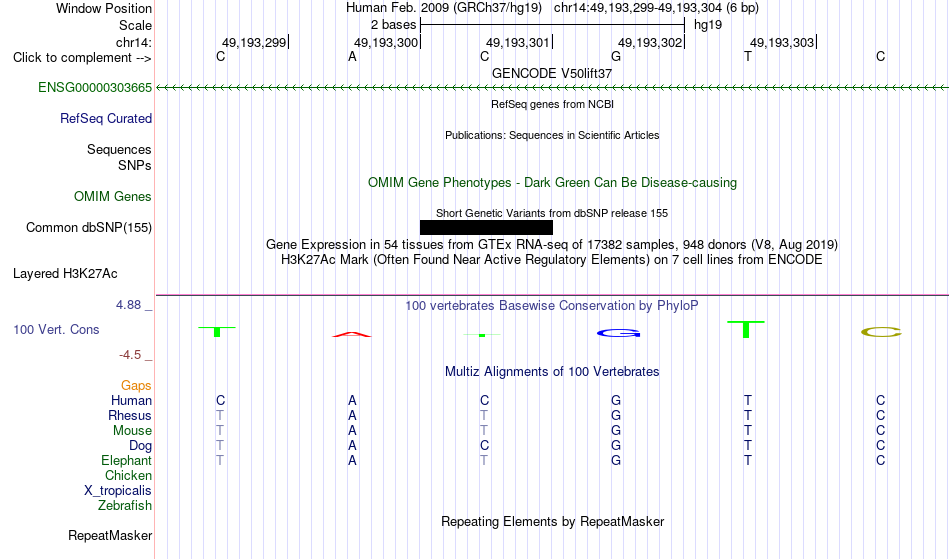
Task: Click the X_tropicalis species label
Action: (118, 491)
